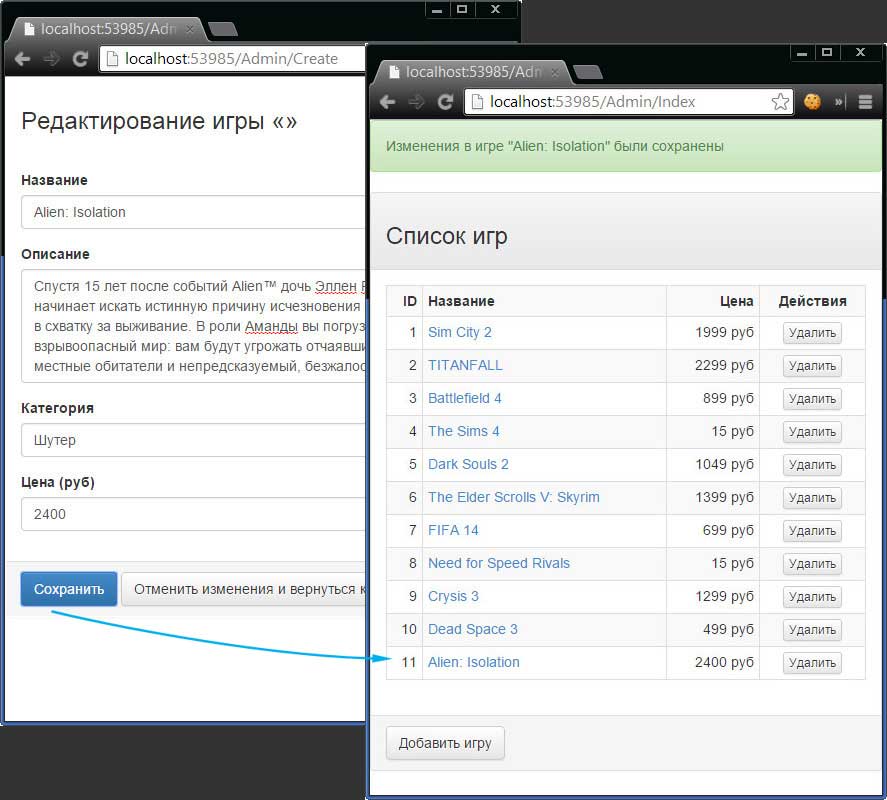Delete FIFA 14 with Удалить button
Image resolution: width=887 pixels, height=800 pixels.
[812, 531]
